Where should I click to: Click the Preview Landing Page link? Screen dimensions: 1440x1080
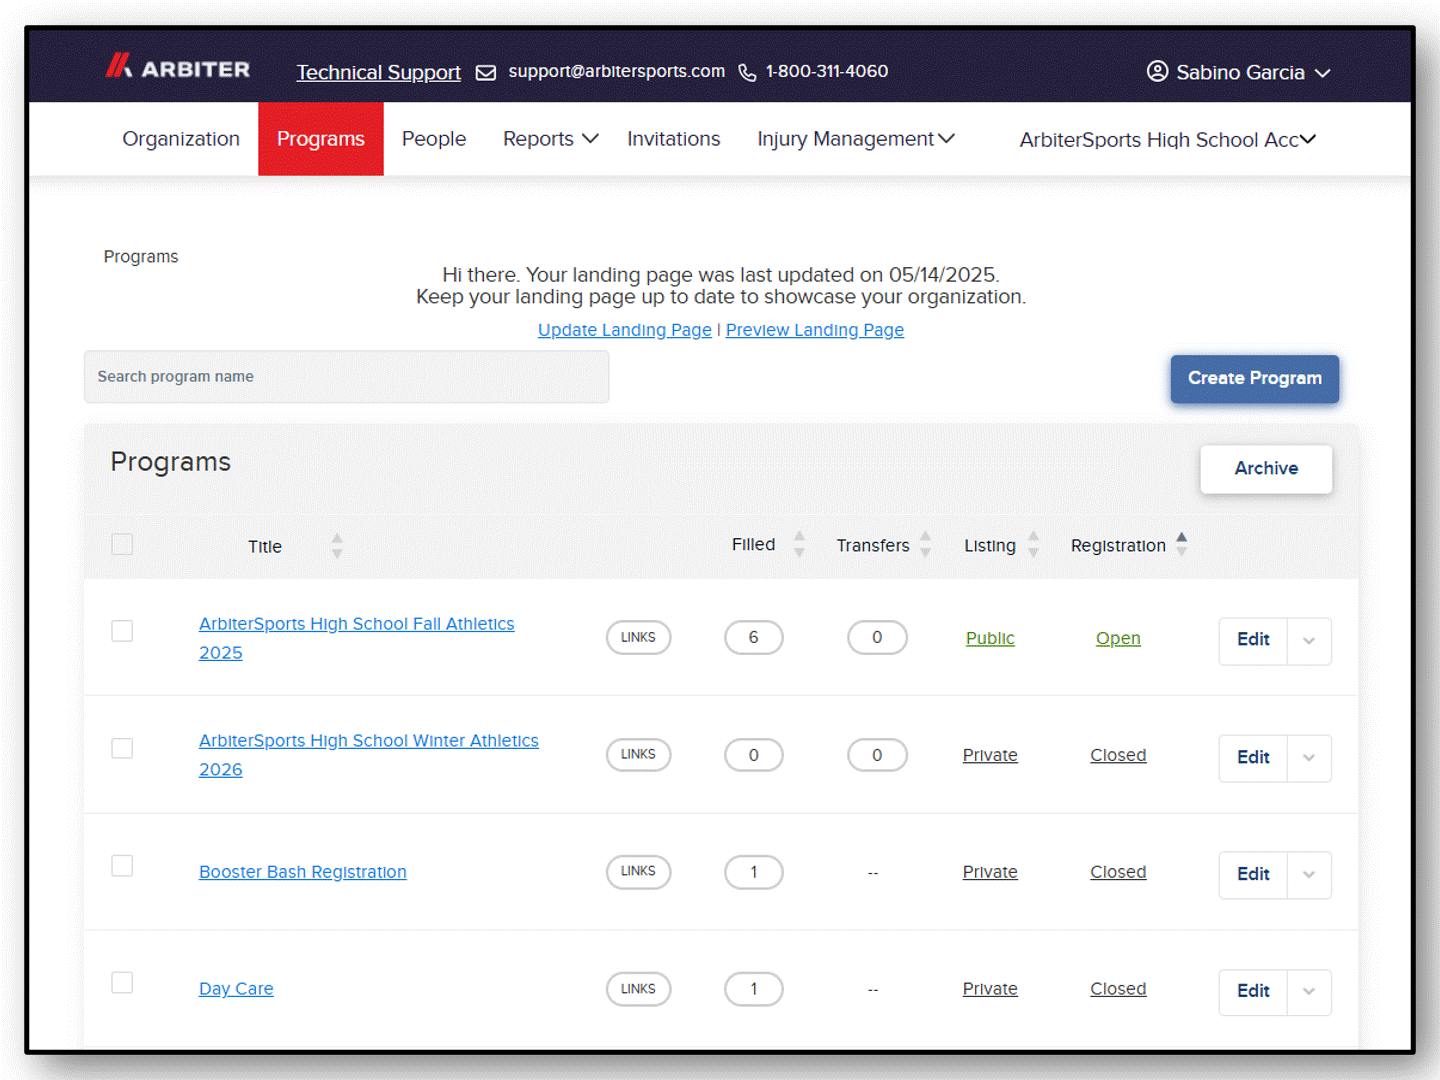click(815, 330)
